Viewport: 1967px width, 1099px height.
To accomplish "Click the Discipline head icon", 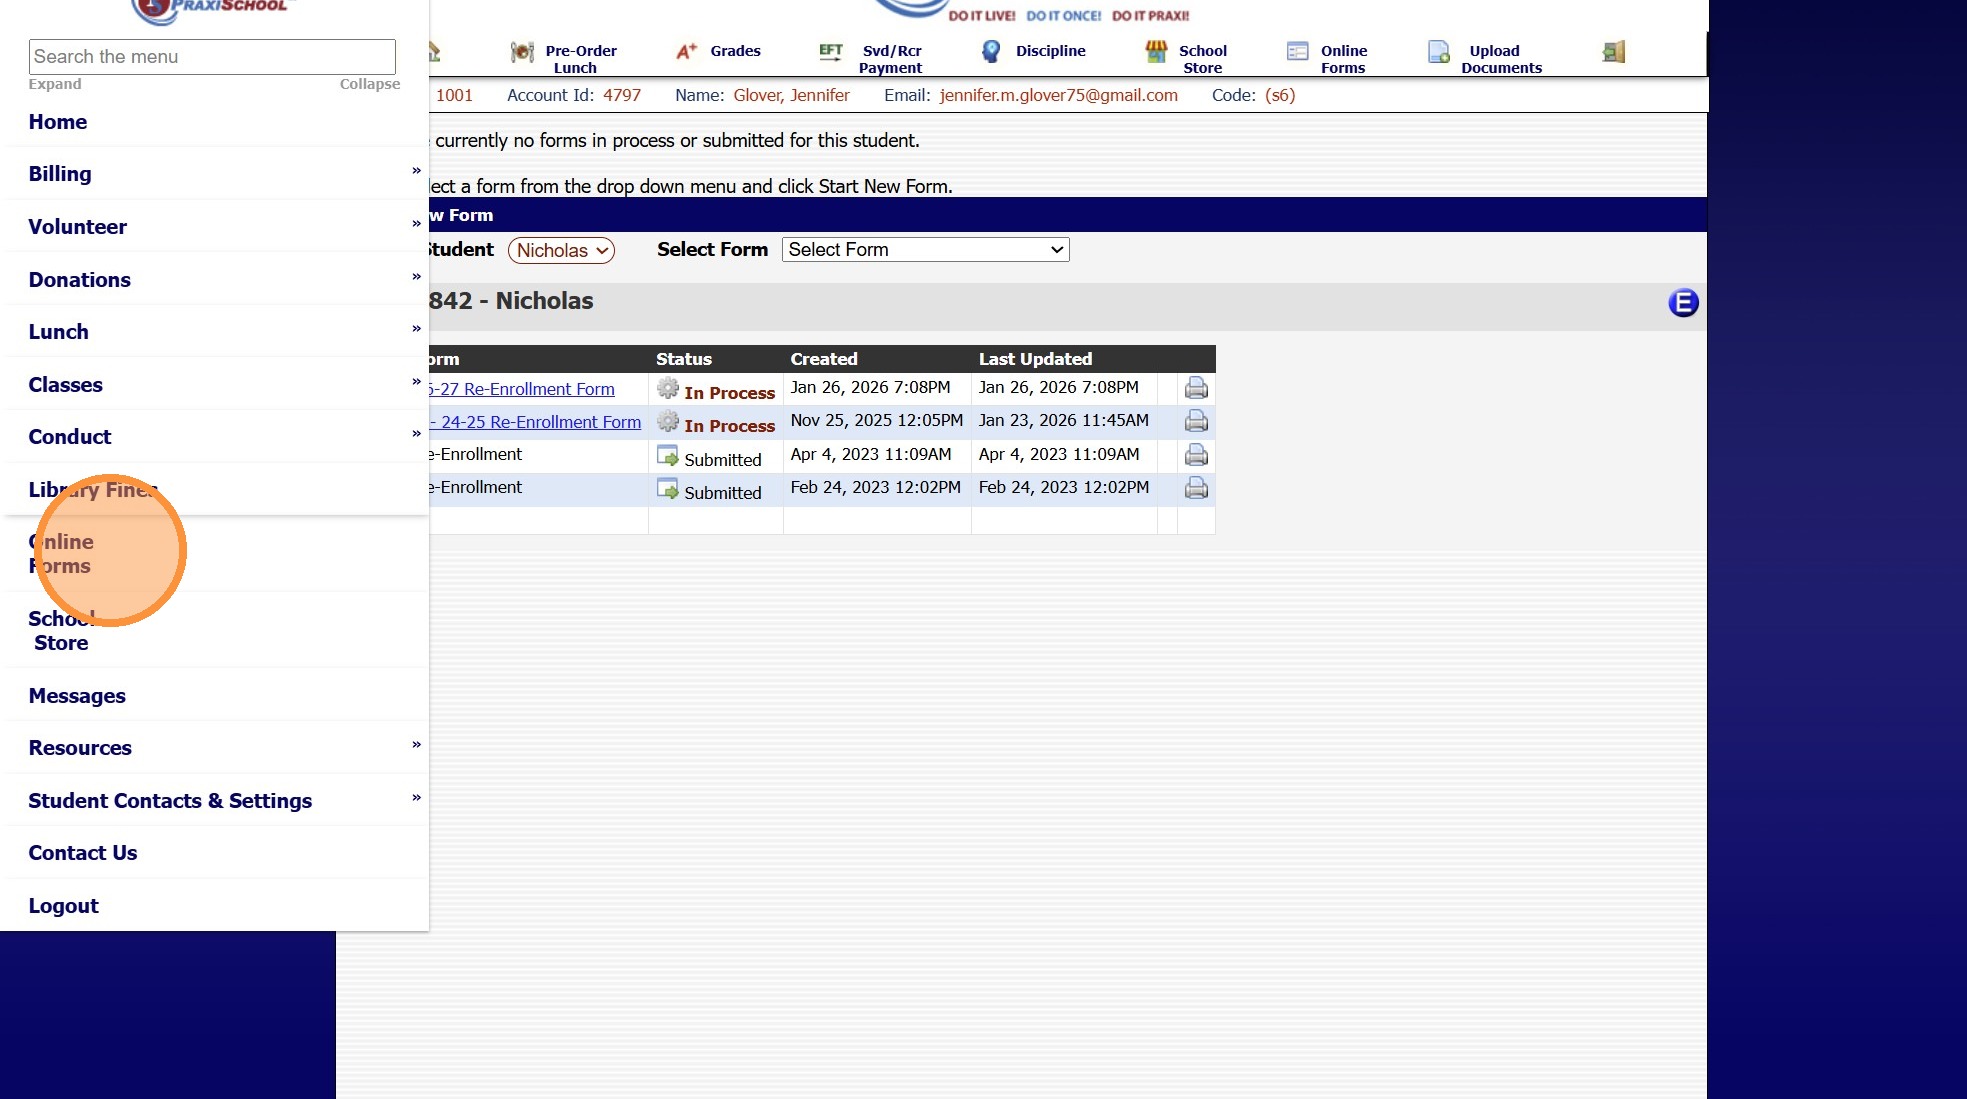I will [990, 51].
